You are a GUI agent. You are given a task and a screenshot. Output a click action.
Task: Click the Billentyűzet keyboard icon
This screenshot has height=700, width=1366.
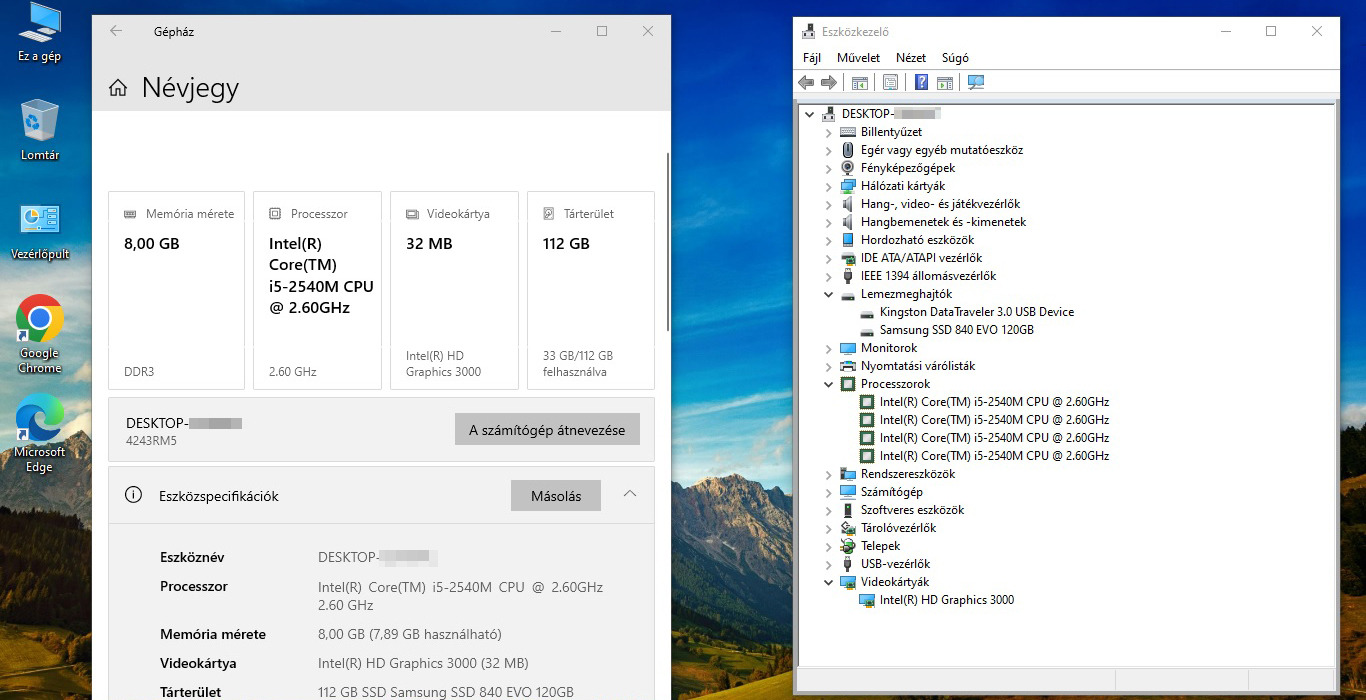(848, 132)
